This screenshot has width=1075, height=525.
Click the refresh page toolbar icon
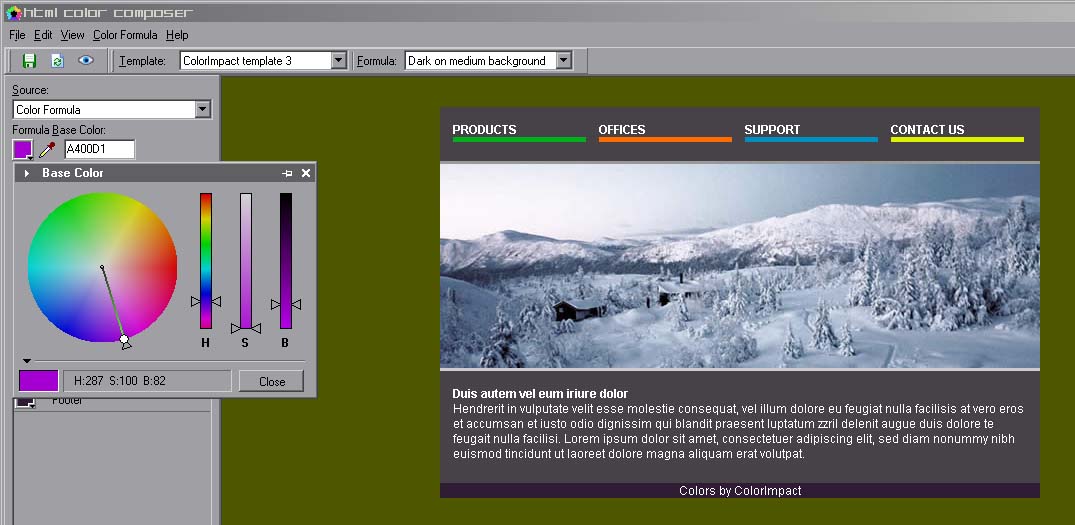point(58,61)
